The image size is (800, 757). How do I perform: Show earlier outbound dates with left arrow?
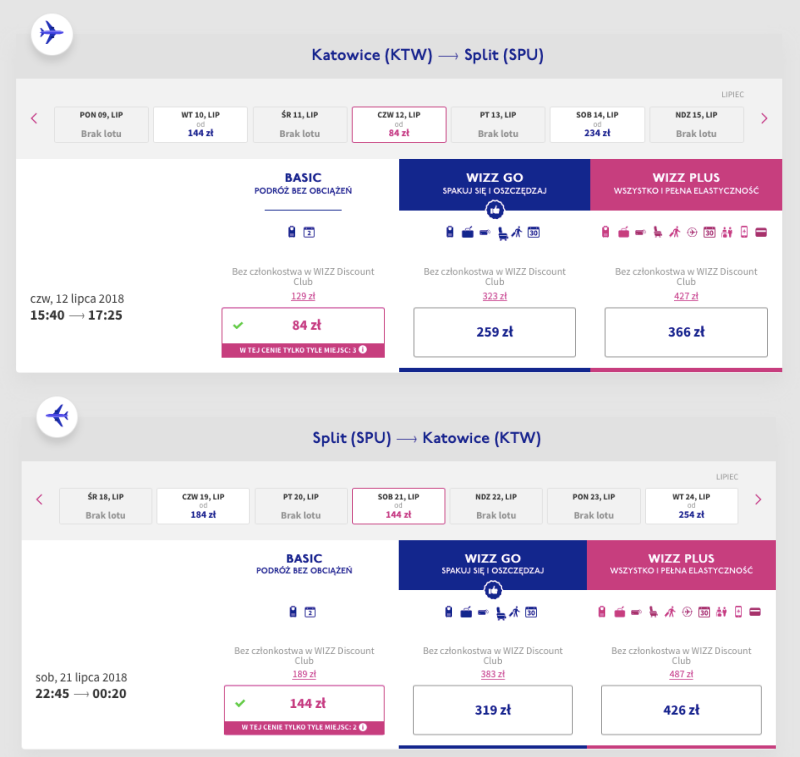pos(34,119)
